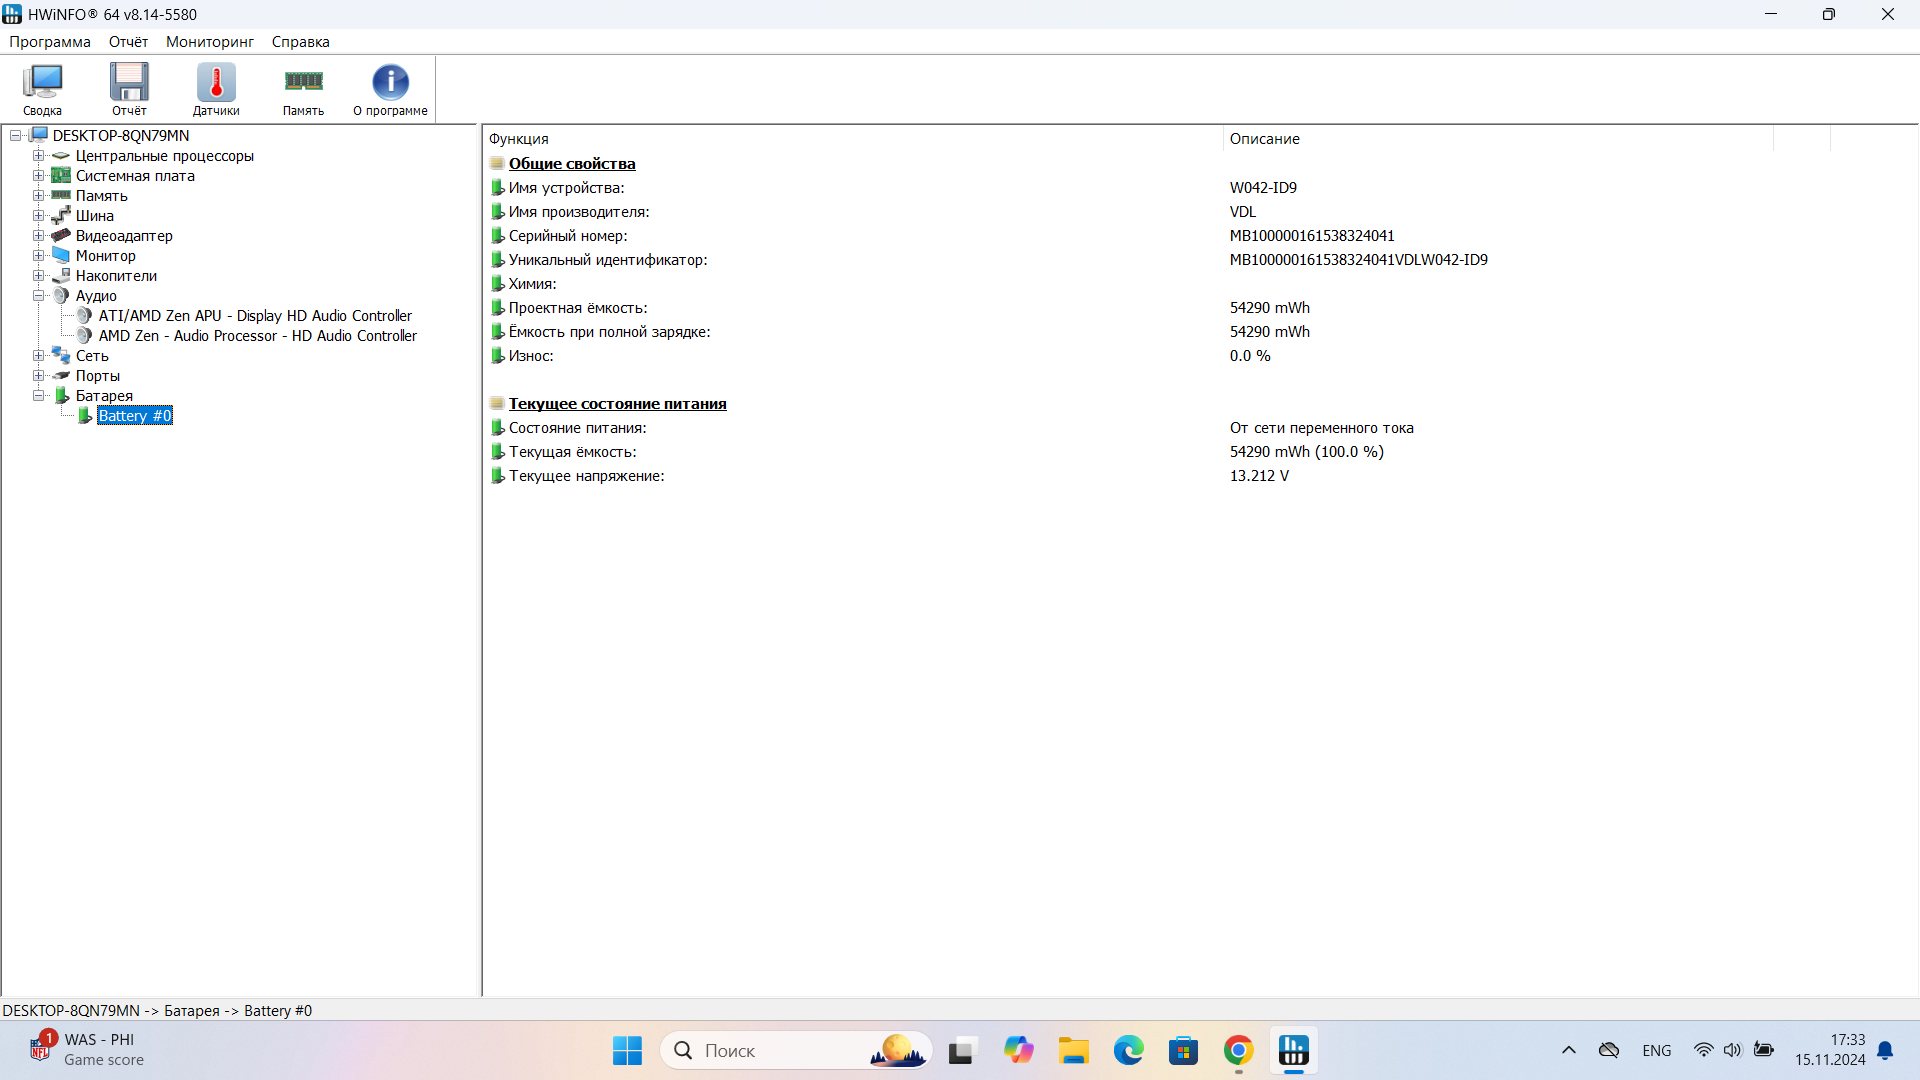Select the Серийный номер row
Viewport: 1920px width, 1080px height.
pyautogui.click(x=568, y=236)
